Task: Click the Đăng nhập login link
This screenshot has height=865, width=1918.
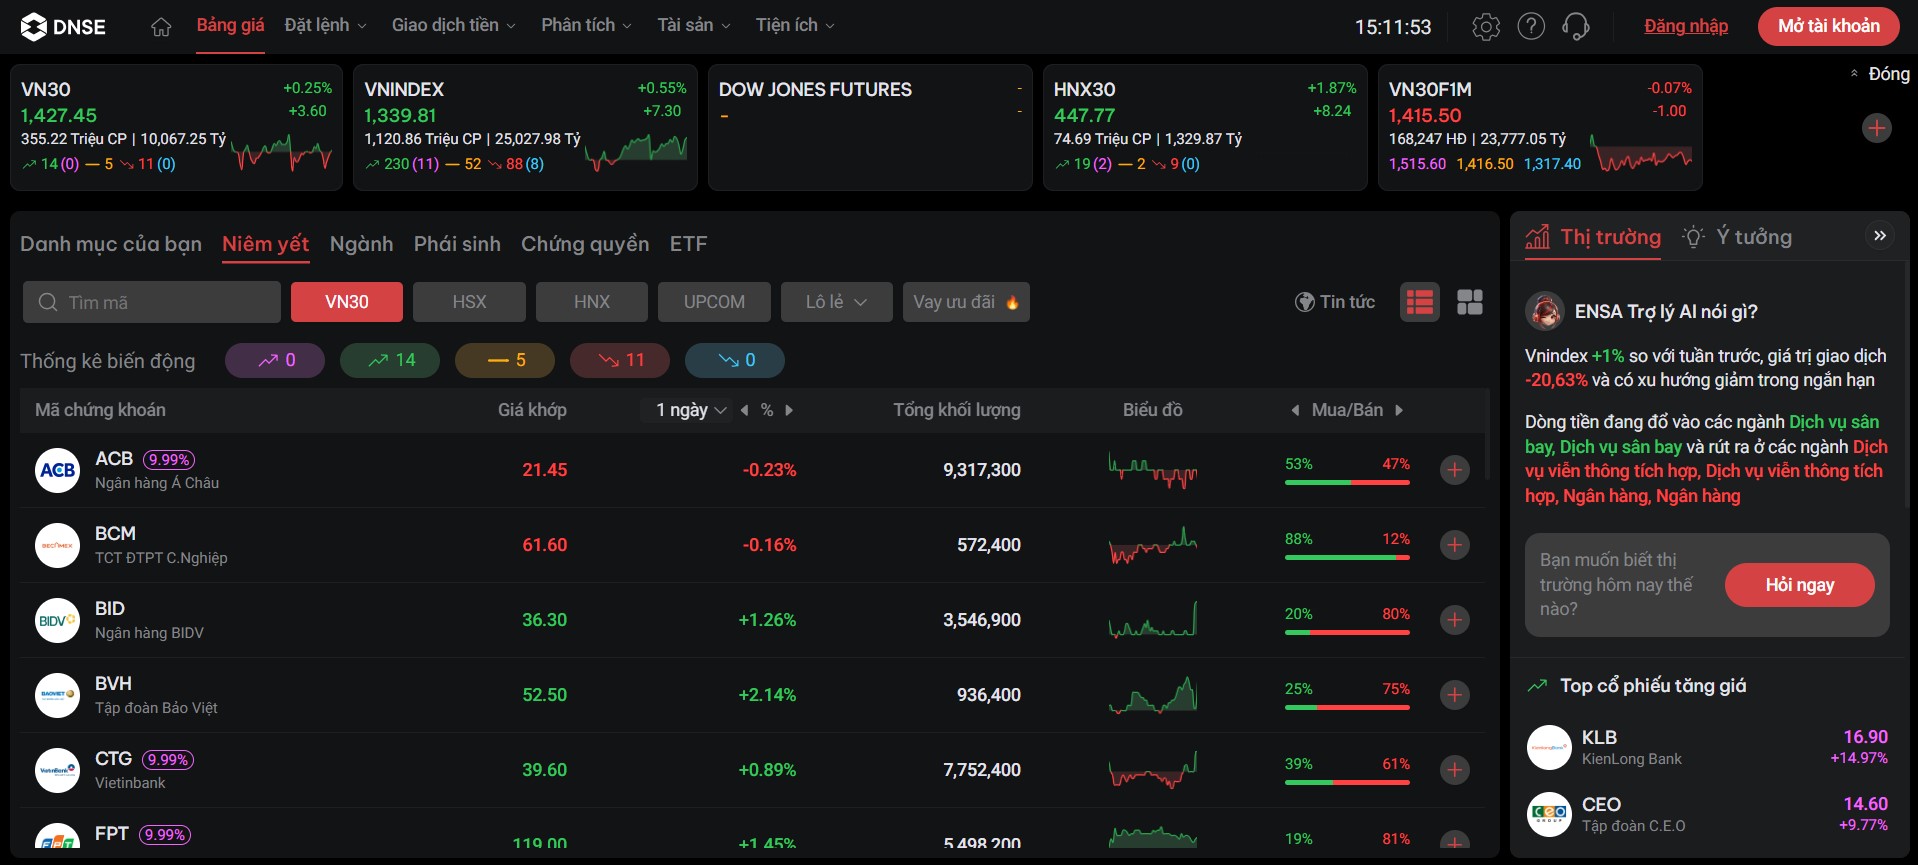Action: tap(1686, 26)
